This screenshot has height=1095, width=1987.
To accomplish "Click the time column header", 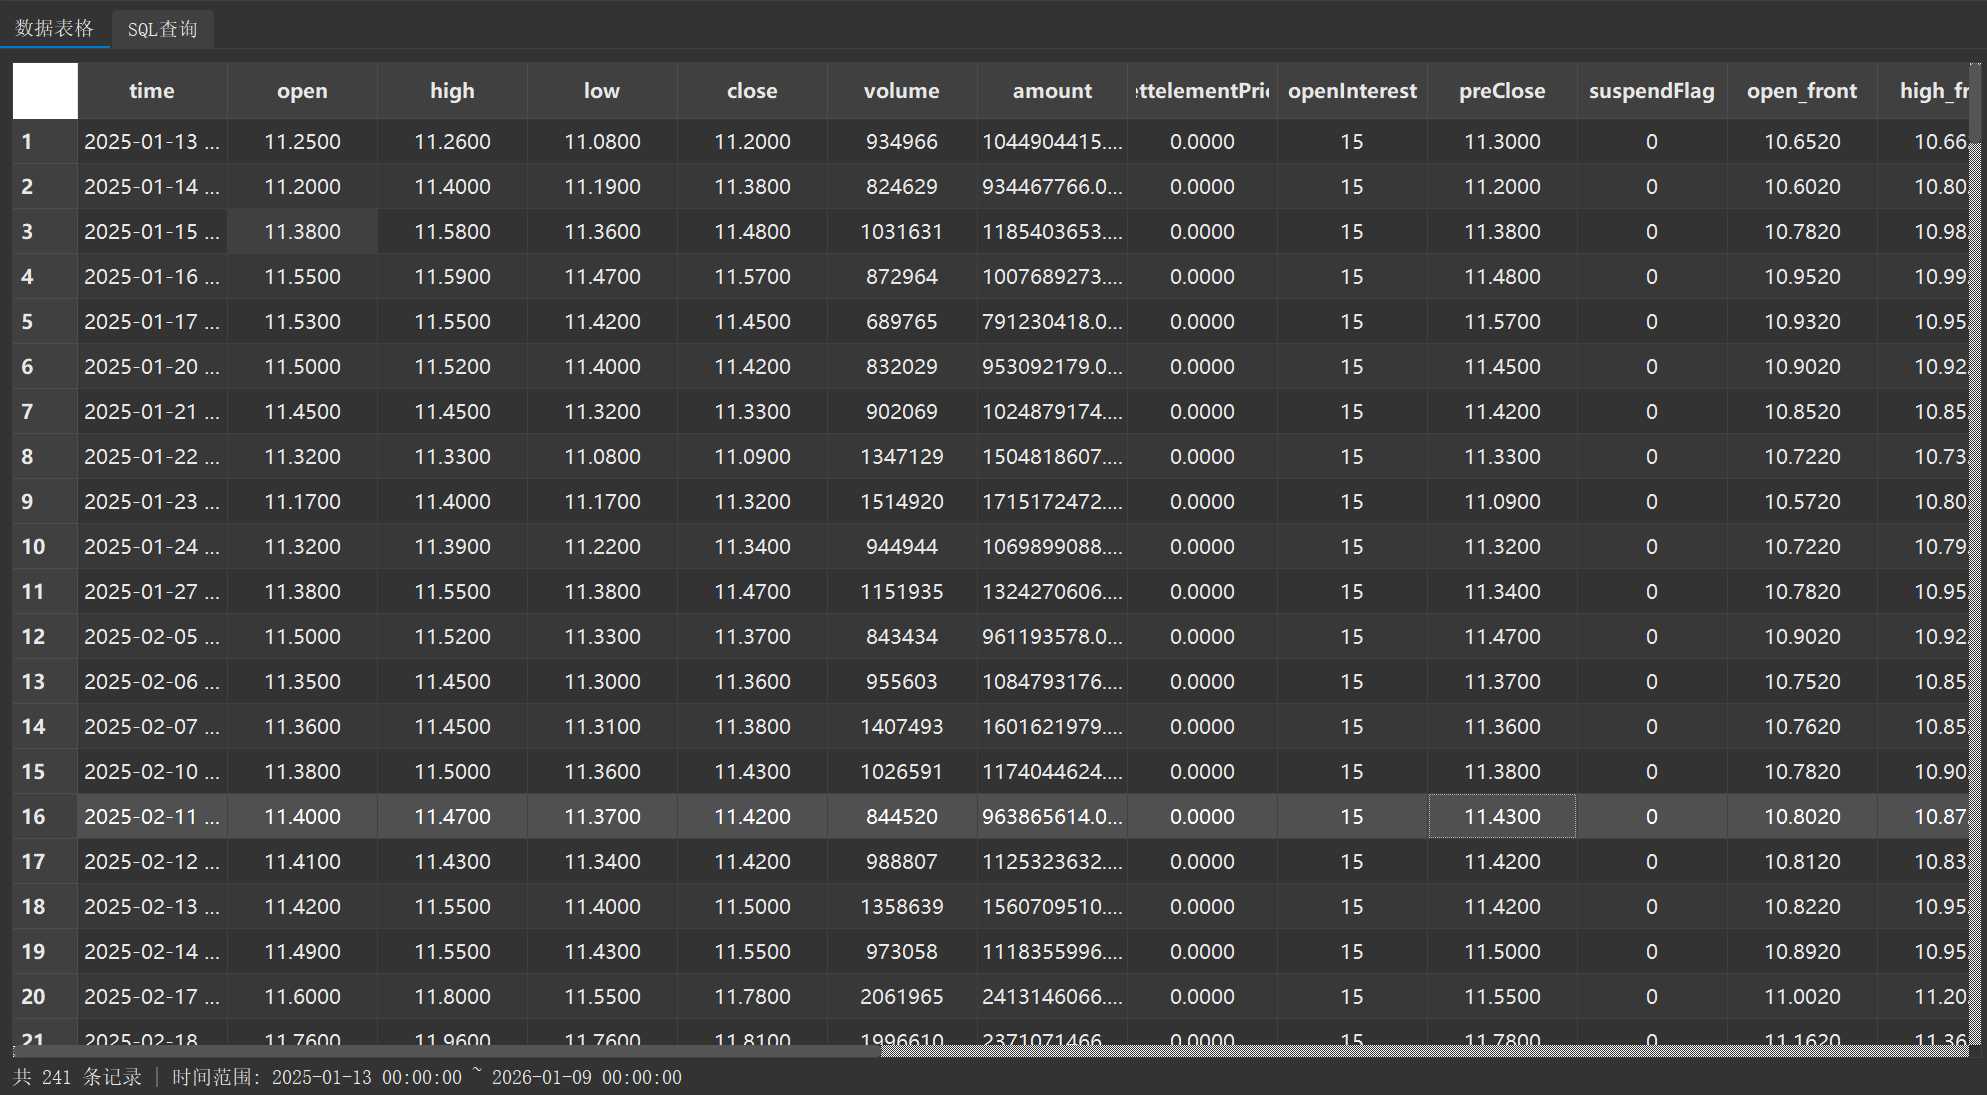I will coord(152,91).
